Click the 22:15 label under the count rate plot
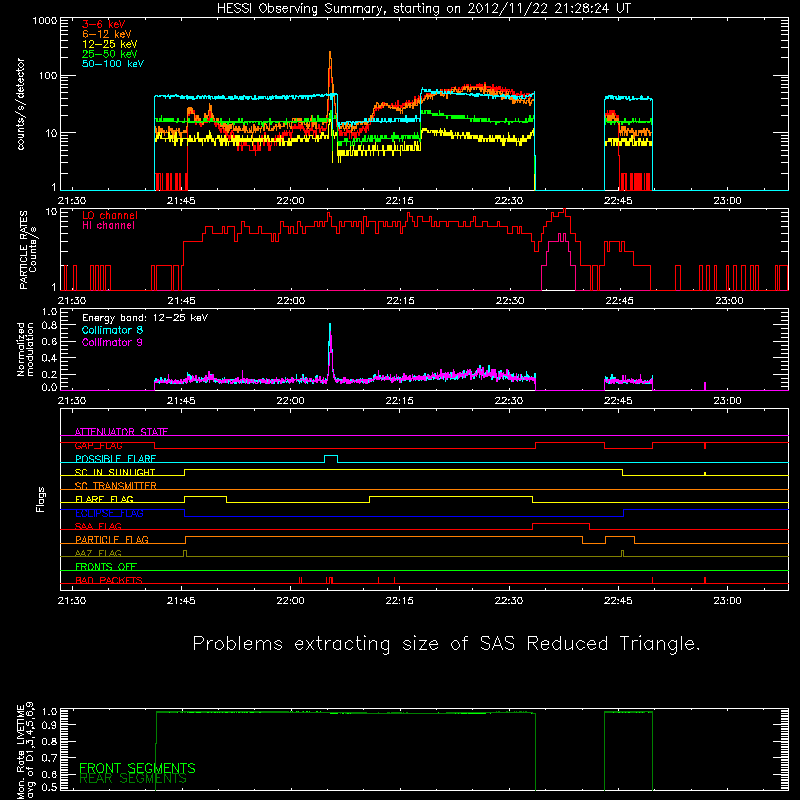 click(x=399, y=201)
